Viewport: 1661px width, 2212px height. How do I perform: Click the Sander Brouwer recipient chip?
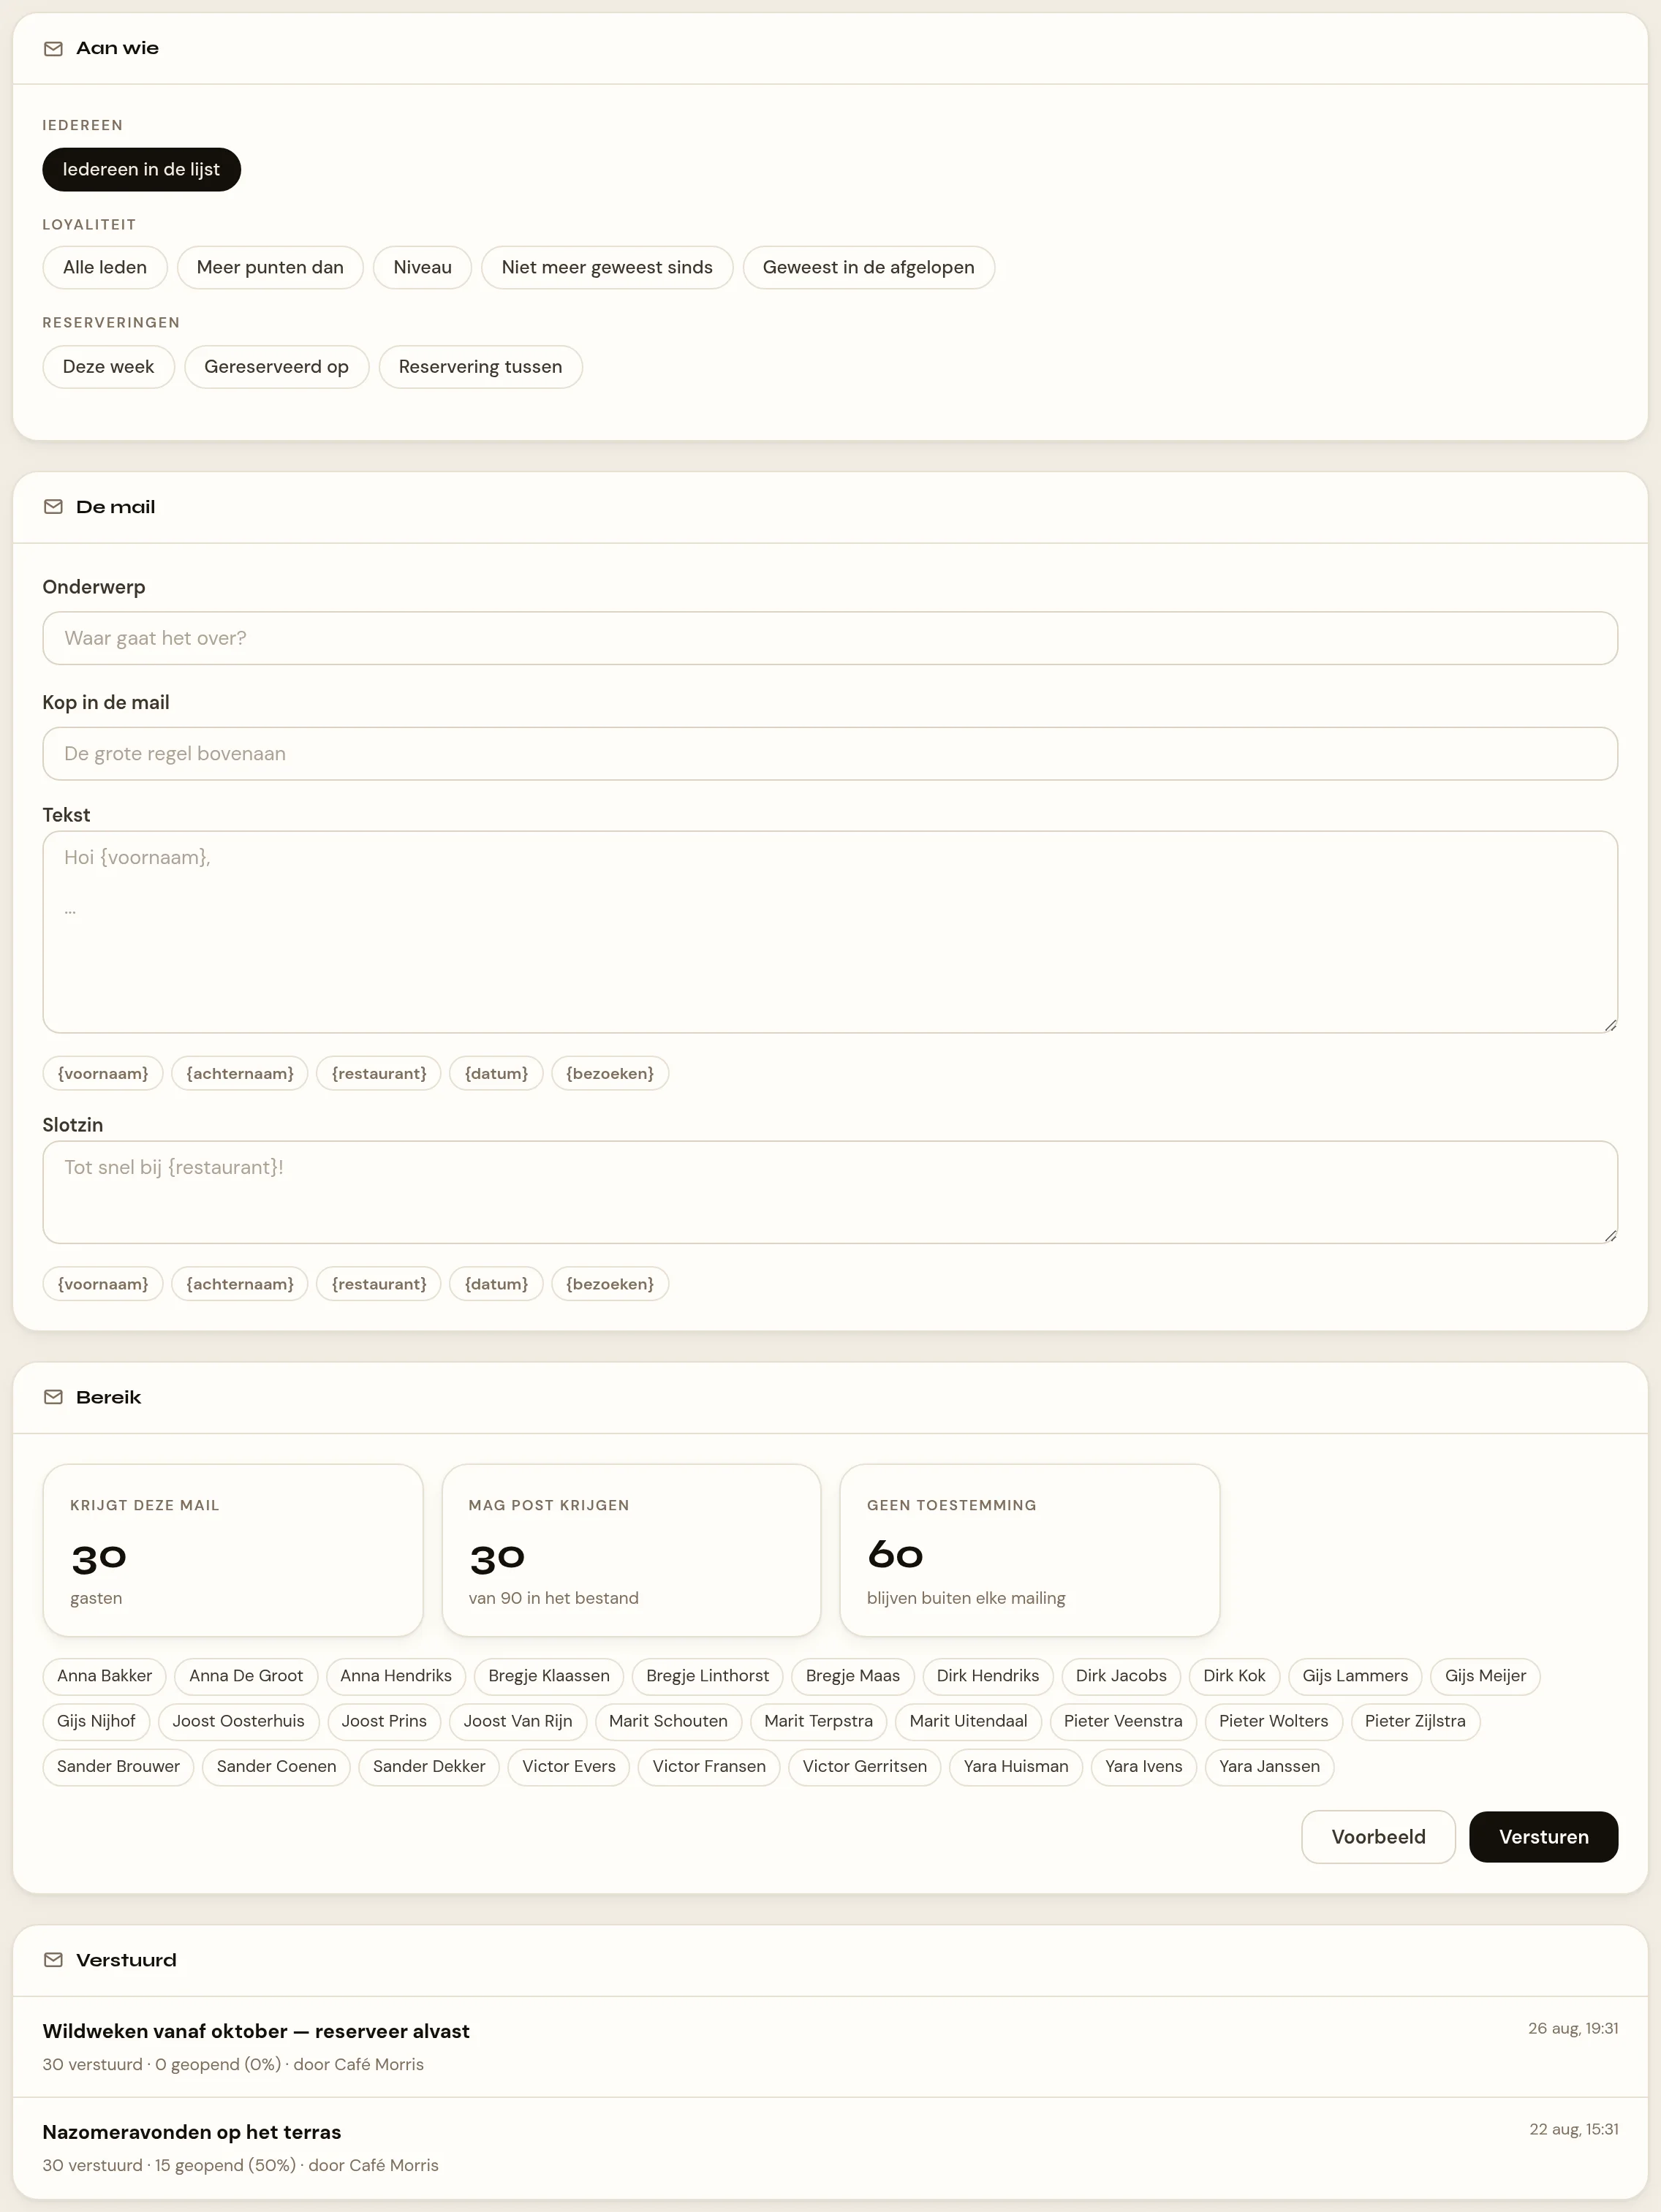point(118,1766)
